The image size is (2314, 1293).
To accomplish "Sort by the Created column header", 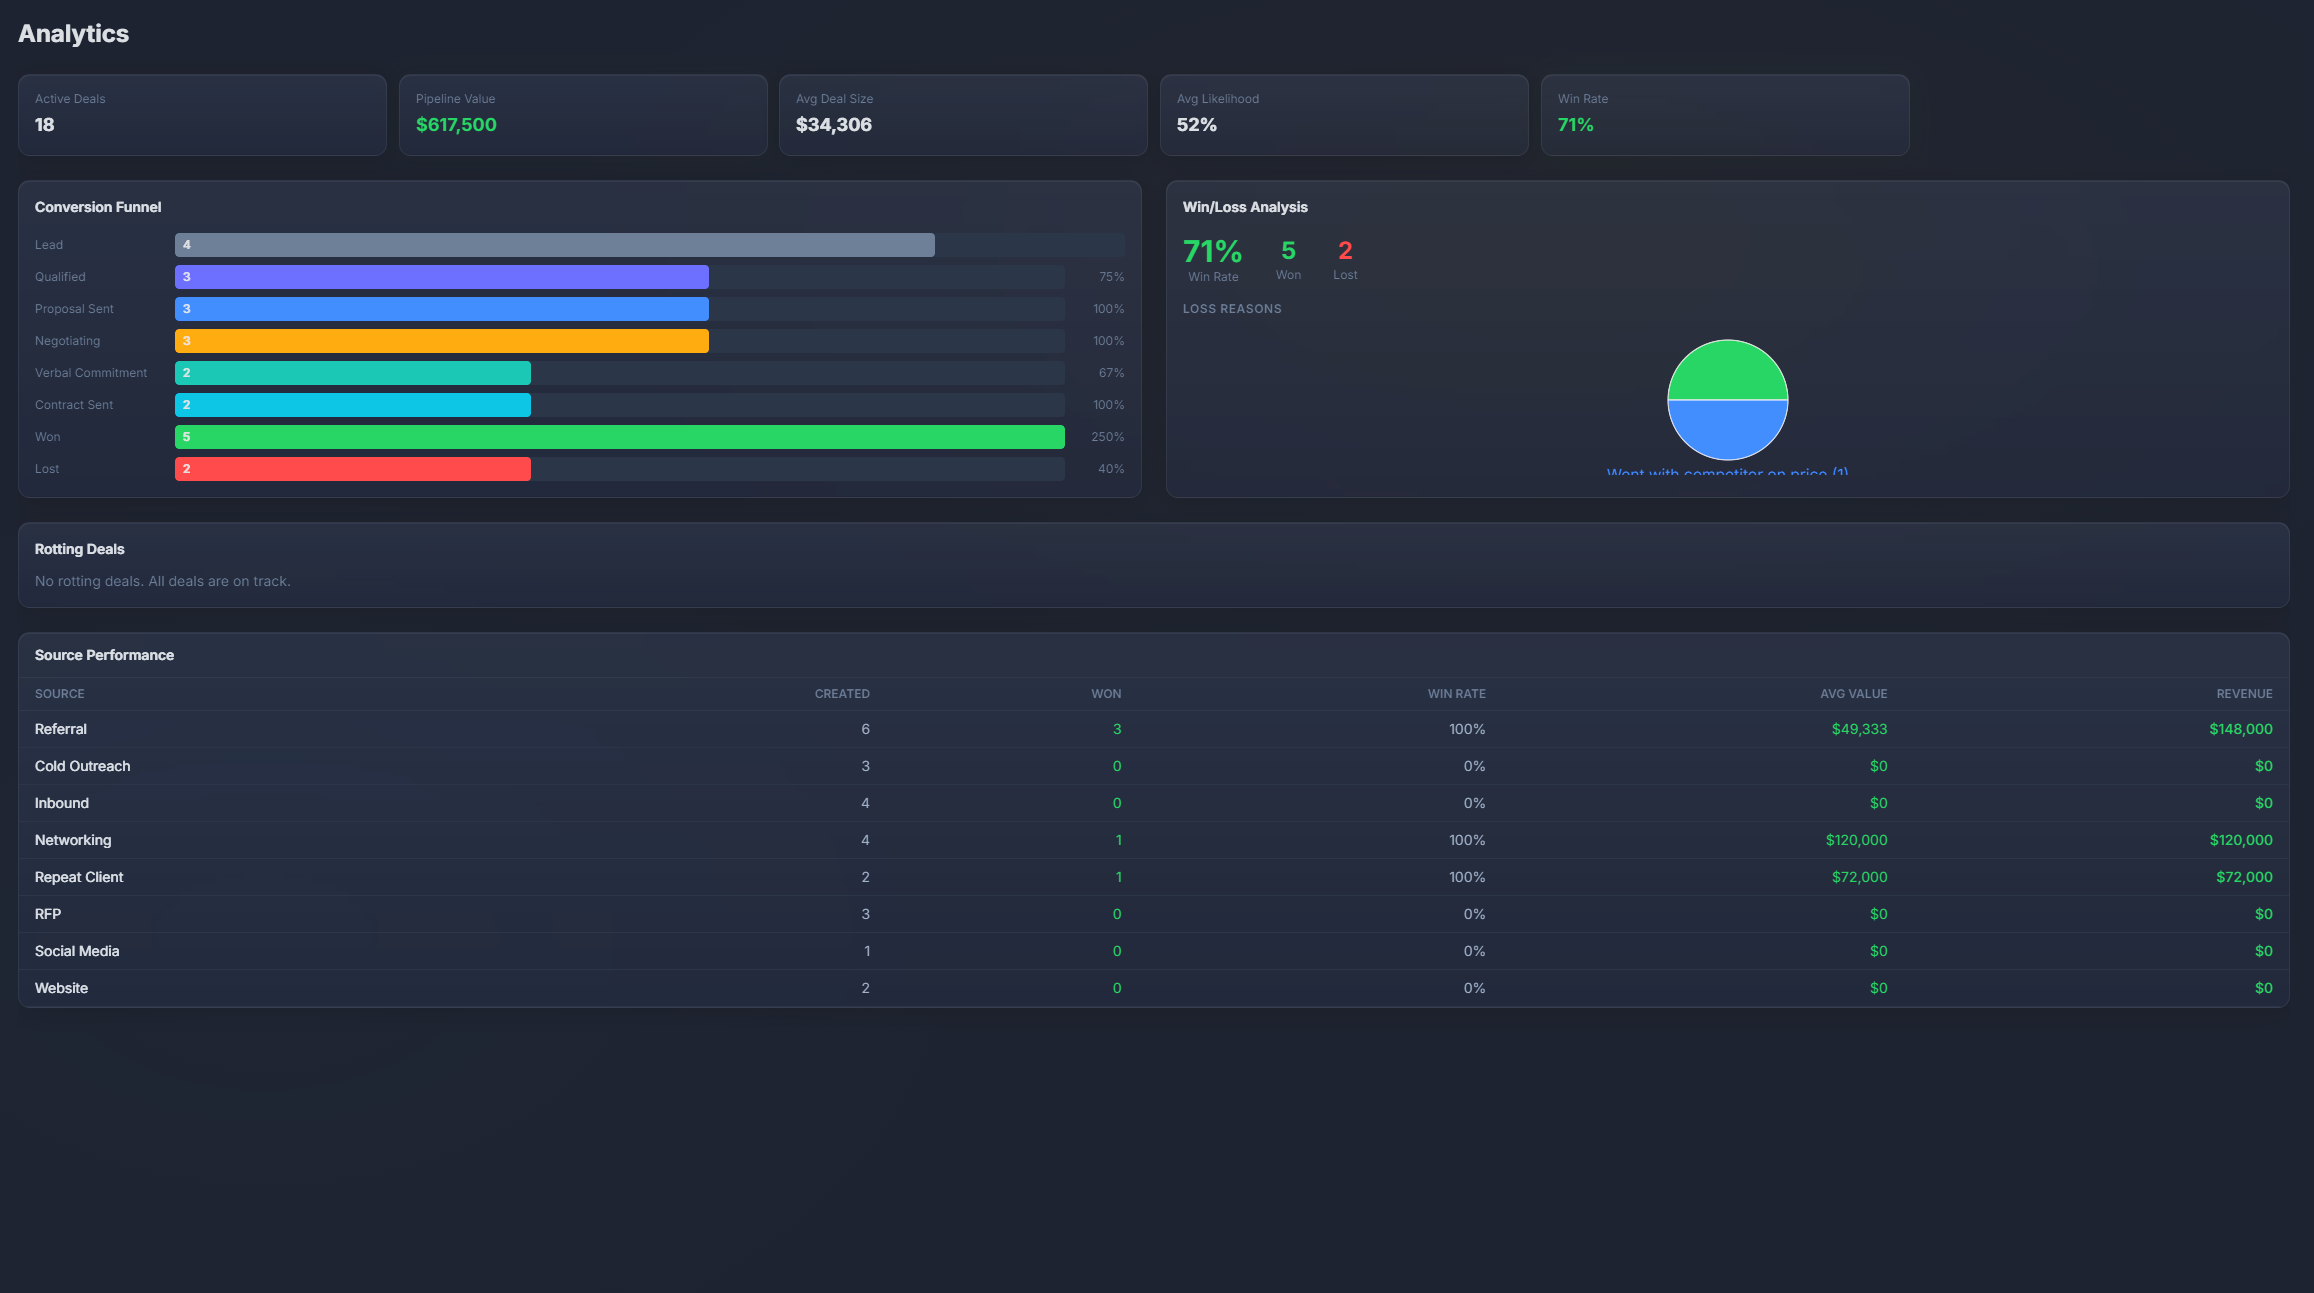I will click(842, 693).
